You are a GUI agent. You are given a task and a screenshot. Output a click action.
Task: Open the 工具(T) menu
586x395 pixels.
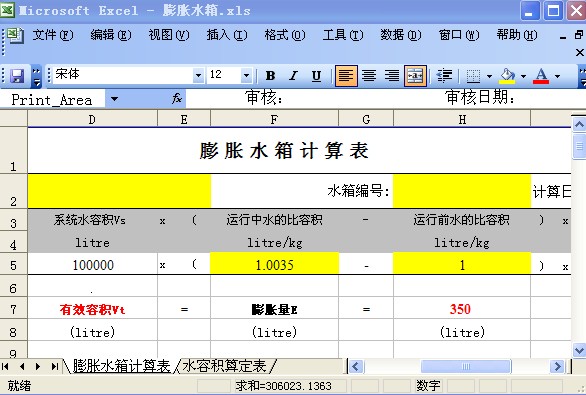(343, 35)
